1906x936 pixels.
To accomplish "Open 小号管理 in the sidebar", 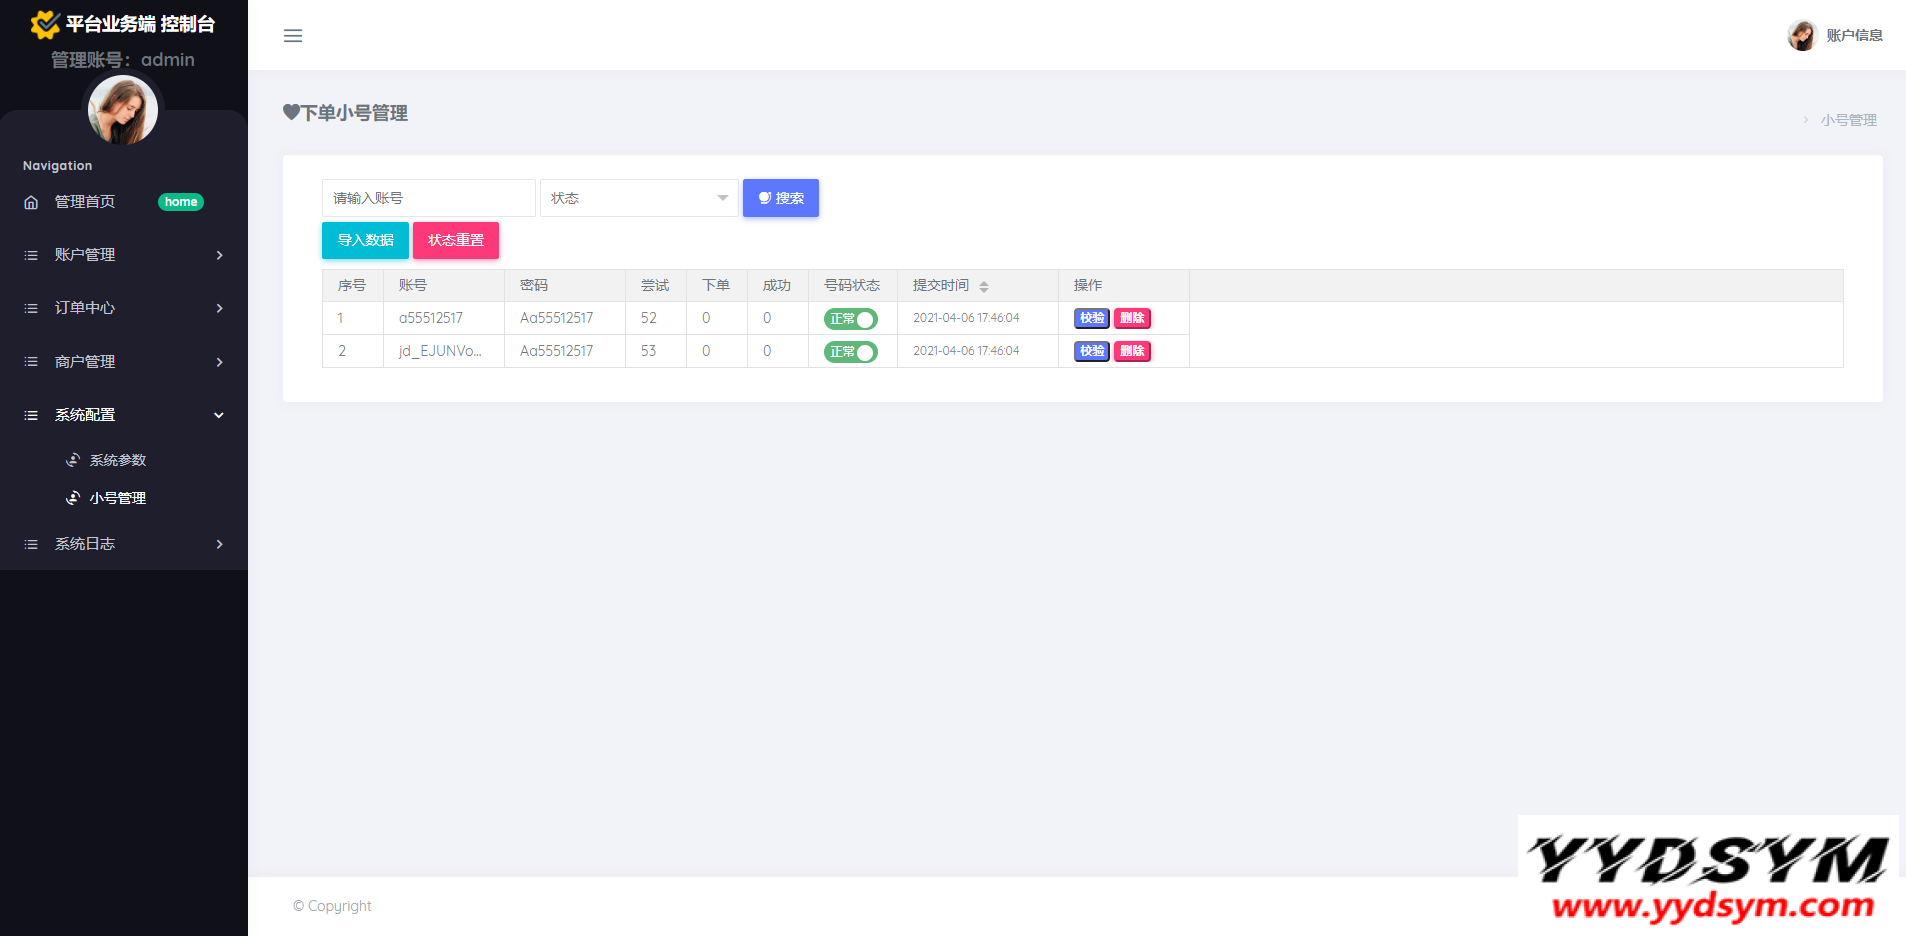I will (x=117, y=498).
